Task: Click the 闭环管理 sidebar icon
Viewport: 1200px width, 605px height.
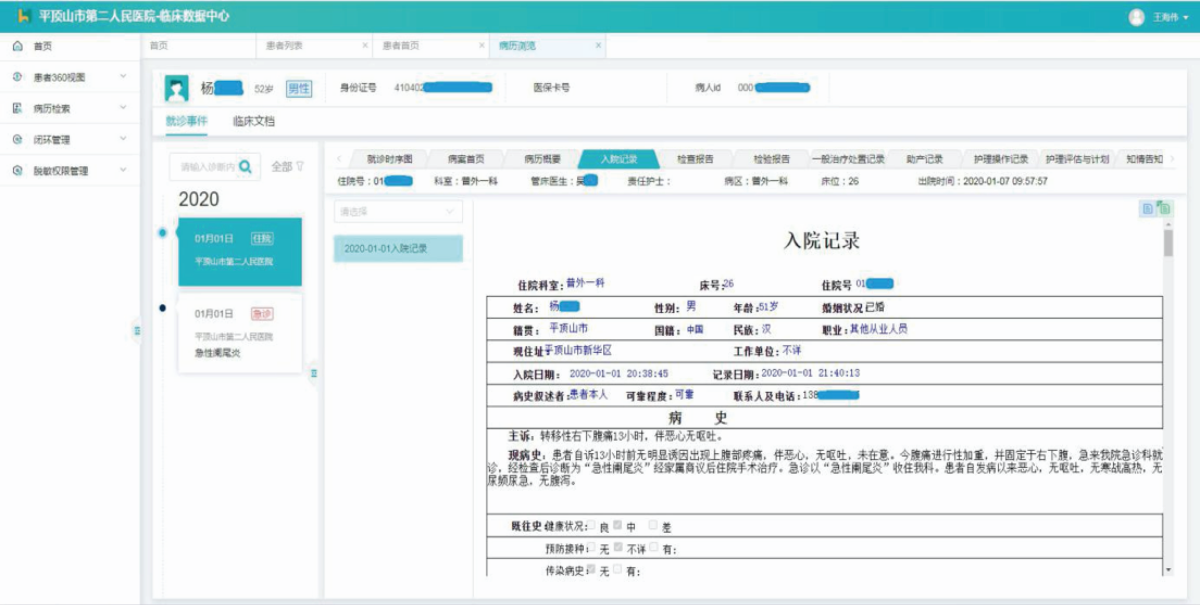Action: point(18,140)
